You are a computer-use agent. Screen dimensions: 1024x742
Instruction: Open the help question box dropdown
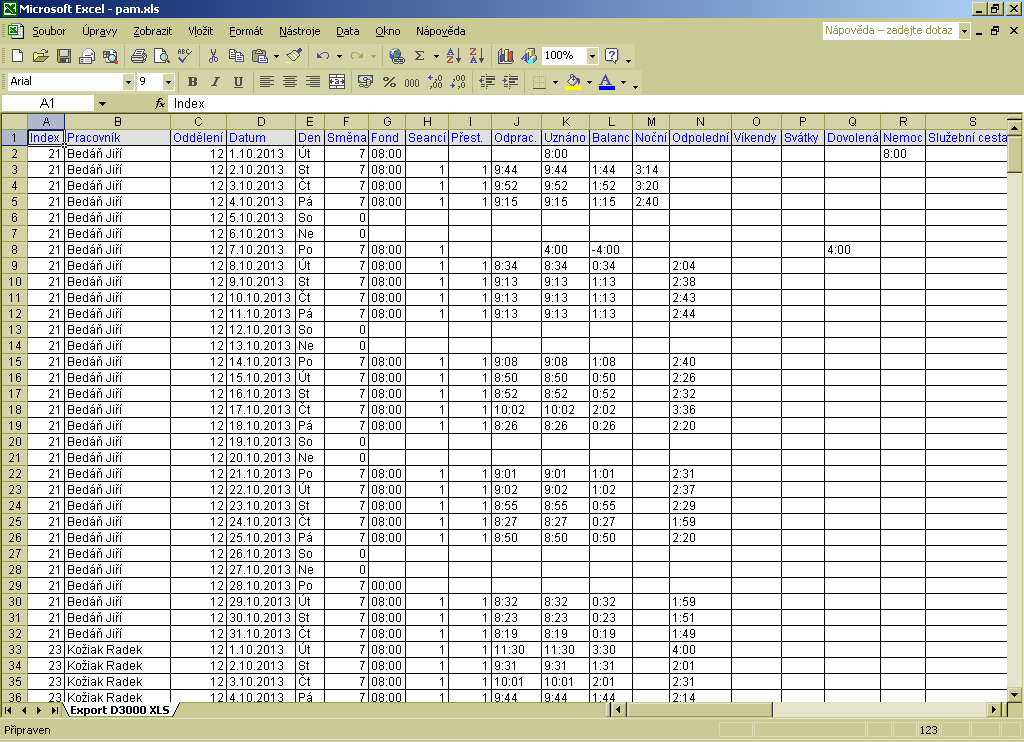pos(964,31)
